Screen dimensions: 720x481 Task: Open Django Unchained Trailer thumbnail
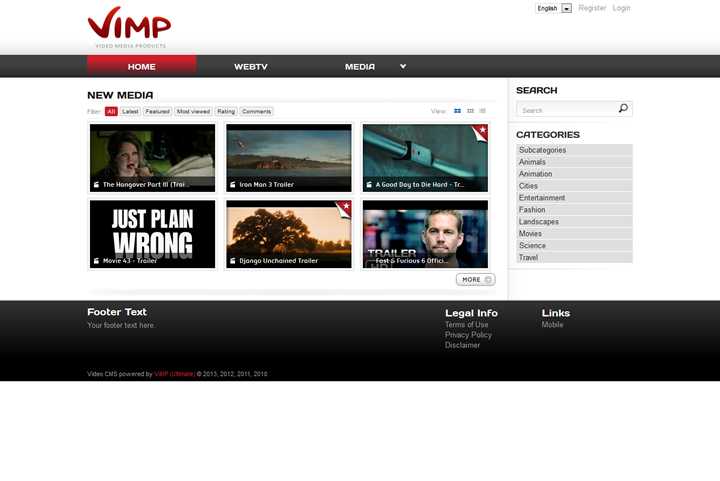click(x=289, y=234)
